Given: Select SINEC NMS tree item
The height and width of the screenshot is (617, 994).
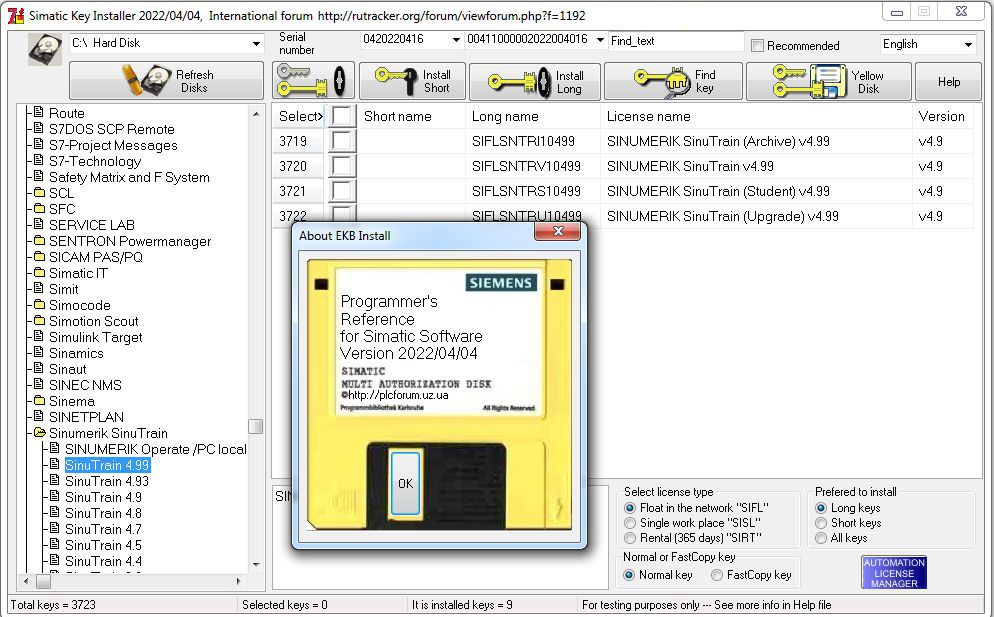Looking at the screenshot, I should (x=85, y=385).
